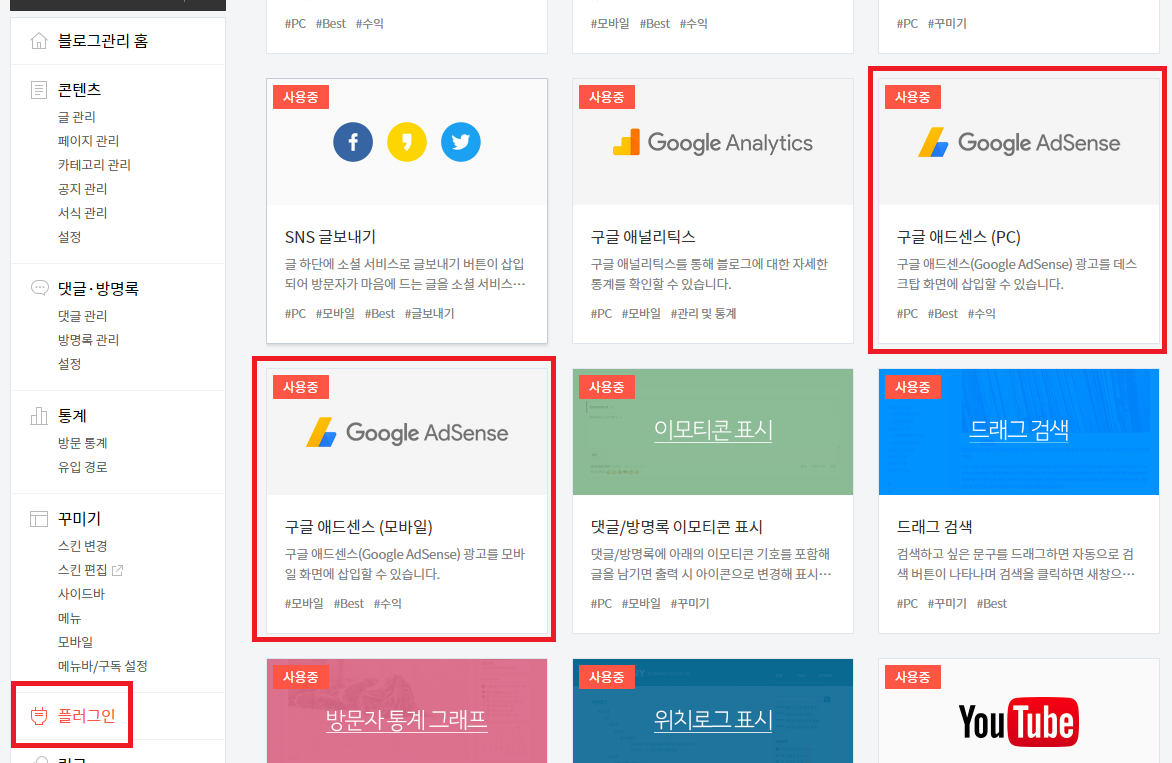
Task: Click the SNS 글보내기 title
Action: tap(330, 237)
